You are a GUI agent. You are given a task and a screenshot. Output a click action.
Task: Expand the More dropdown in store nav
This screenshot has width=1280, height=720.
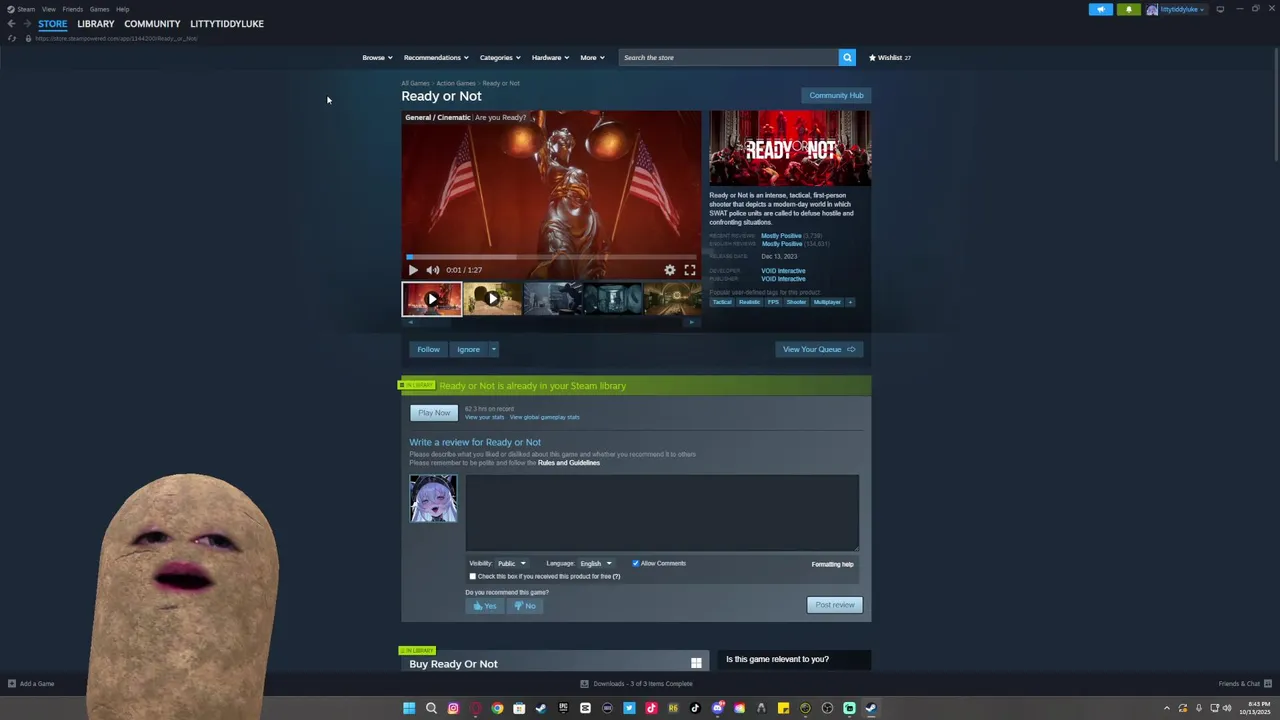point(592,57)
